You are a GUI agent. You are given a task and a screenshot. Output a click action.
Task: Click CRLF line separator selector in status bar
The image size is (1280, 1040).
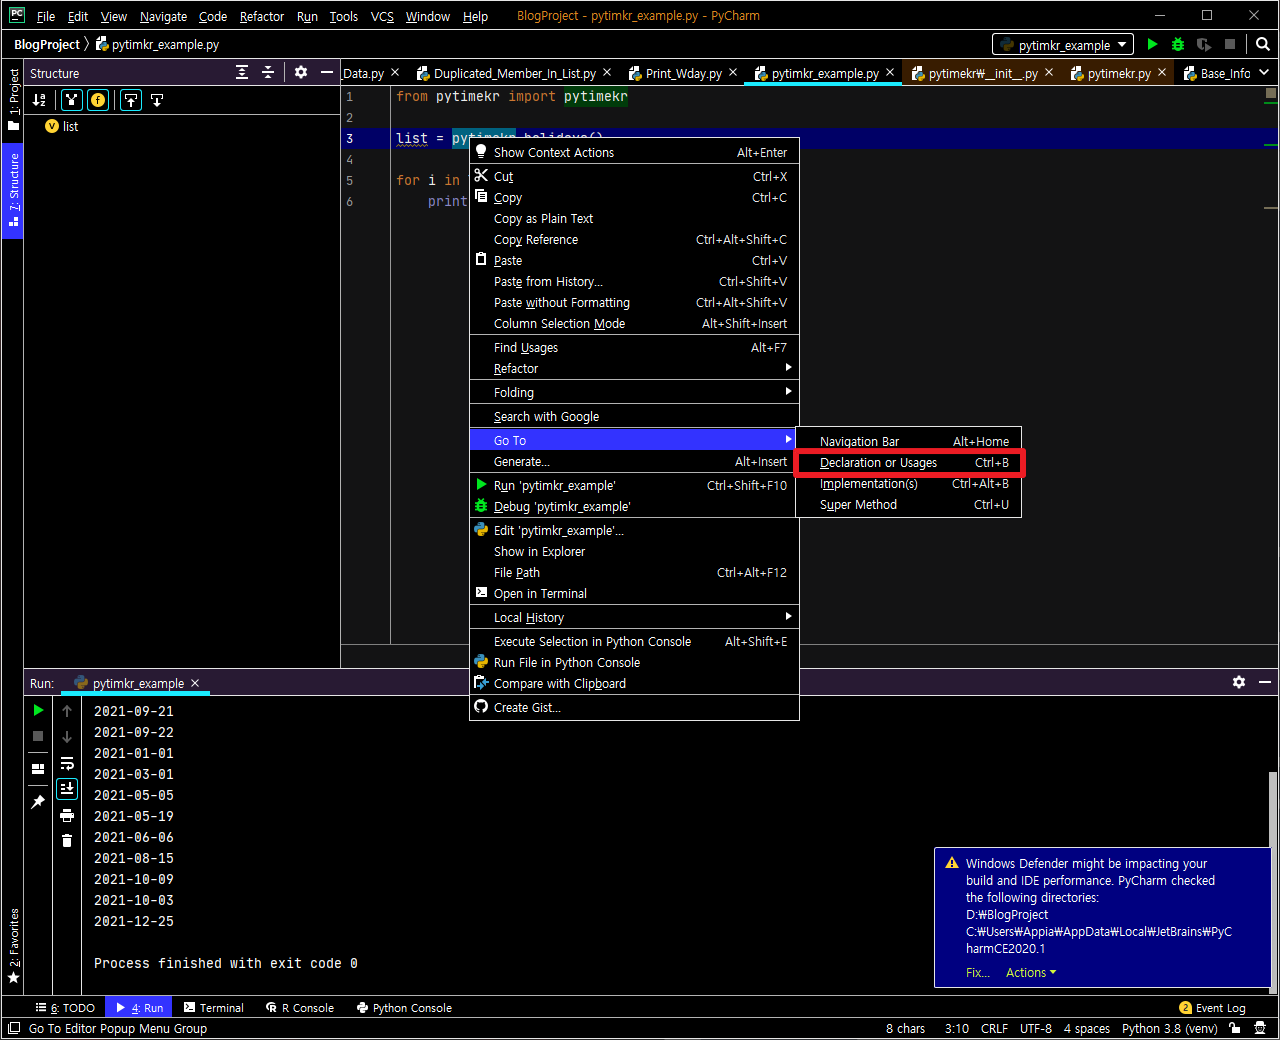point(994,1028)
